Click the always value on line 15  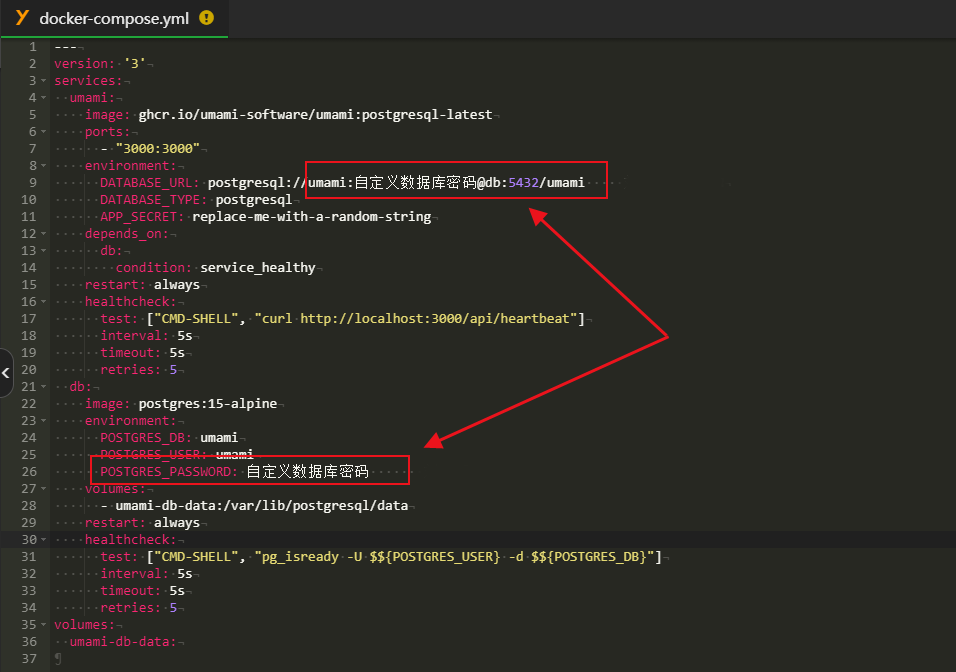pyautogui.click(x=177, y=285)
